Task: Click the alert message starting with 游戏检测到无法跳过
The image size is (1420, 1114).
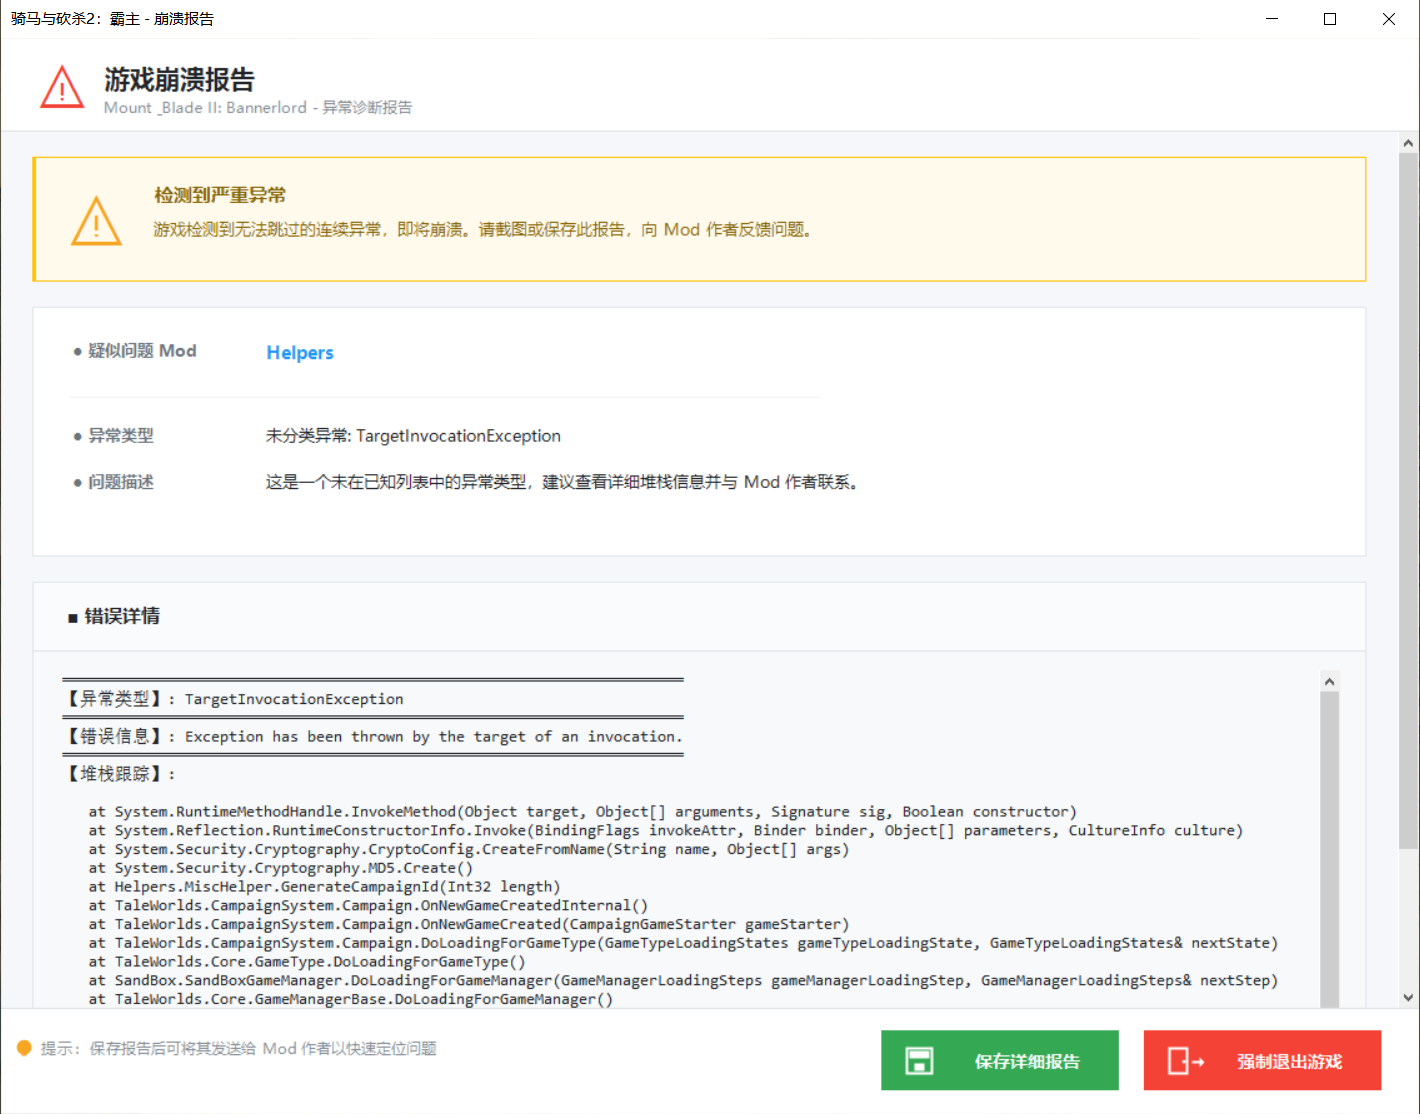Action: click(x=485, y=229)
